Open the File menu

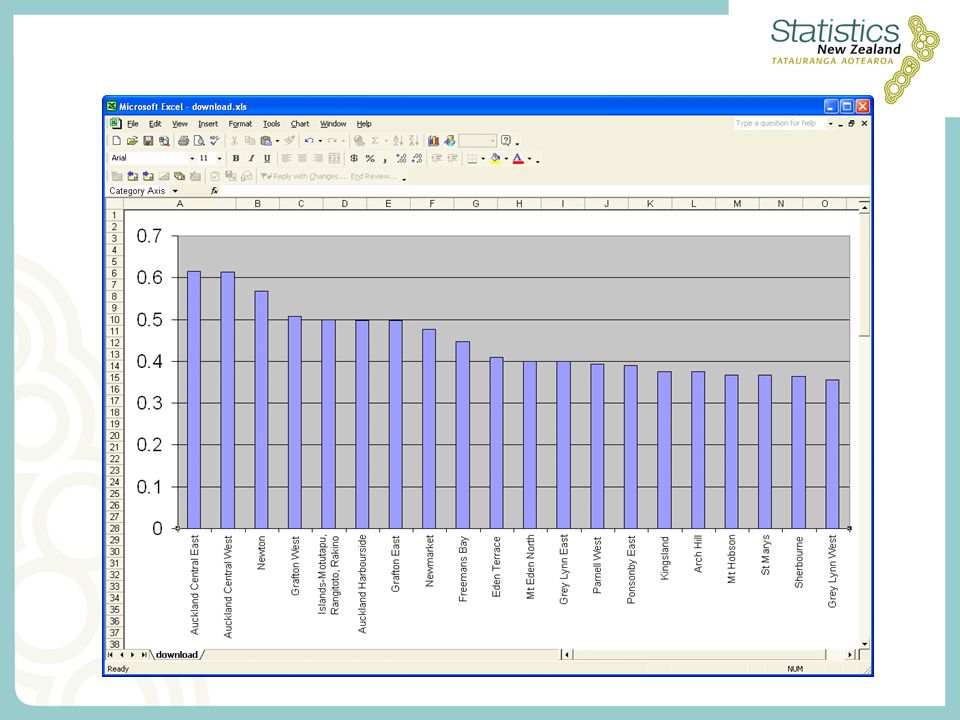click(x=132, y=124)
